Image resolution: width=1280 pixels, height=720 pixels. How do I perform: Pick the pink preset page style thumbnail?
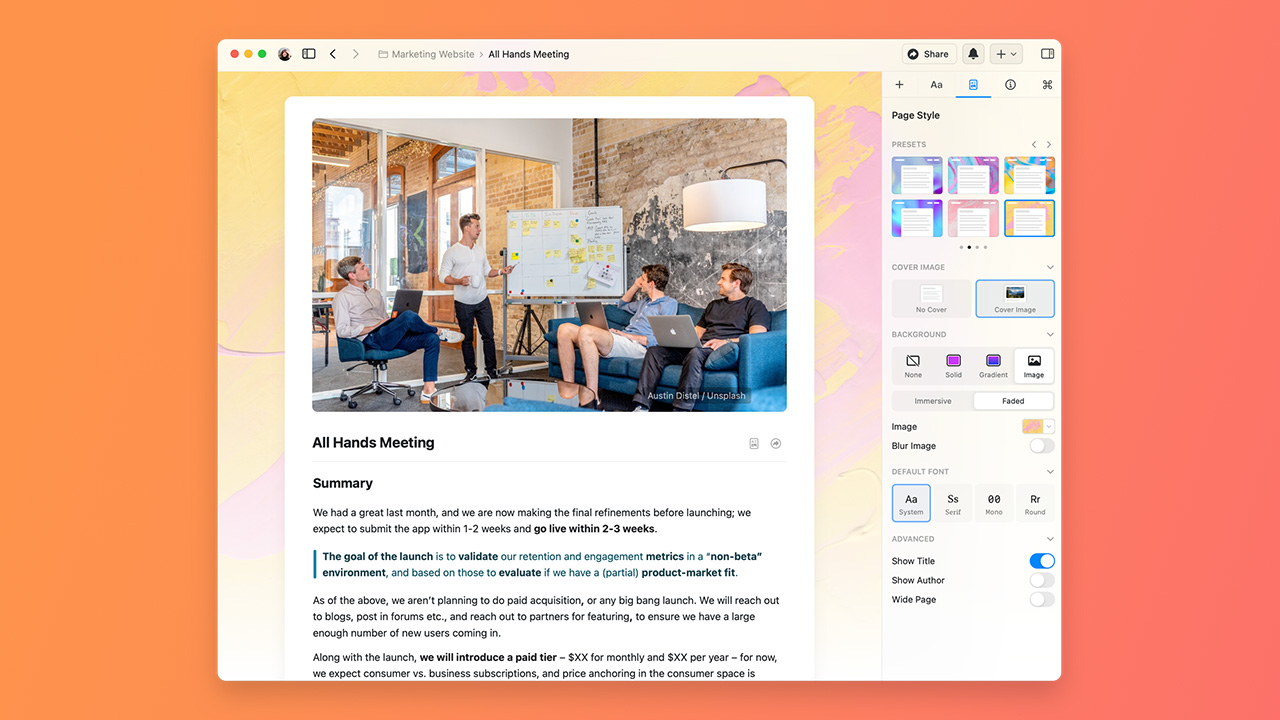973,218
